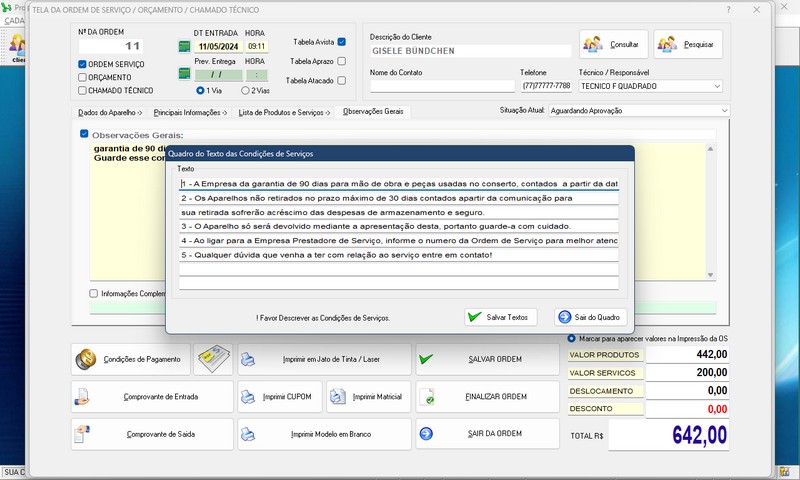Click observations scrollbar up arrow

710,148
